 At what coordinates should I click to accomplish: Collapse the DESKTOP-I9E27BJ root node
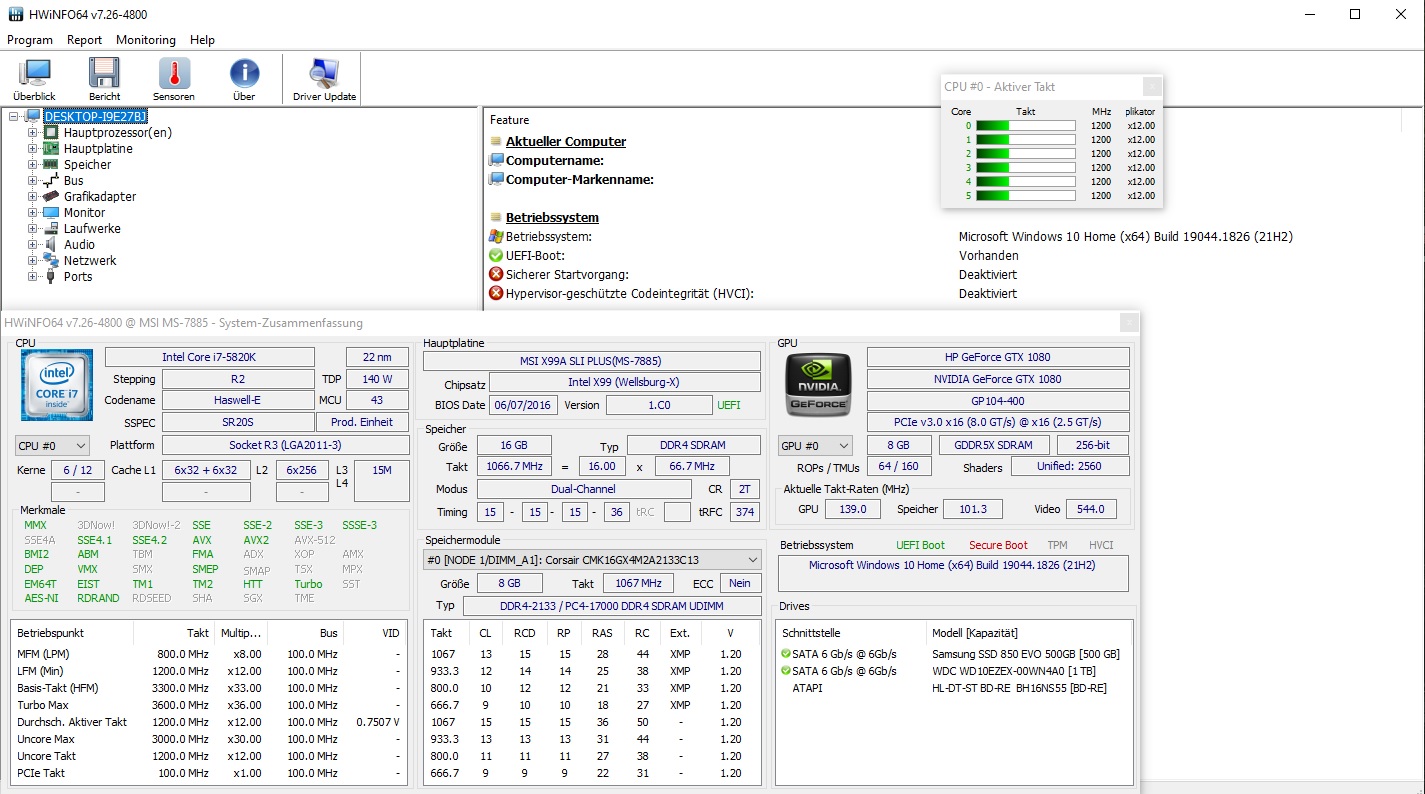pyautogui.click(x=13, y=116)
